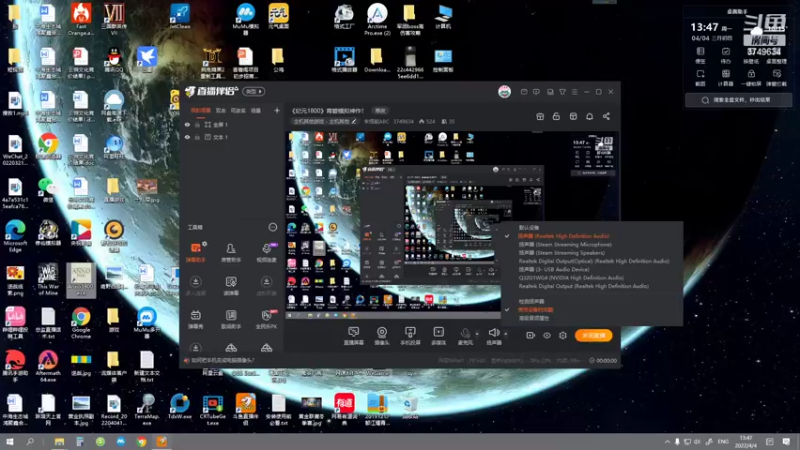Open the taskbar search icon
This screenshot has height=450, width=800.
click(x=30, y=442)
